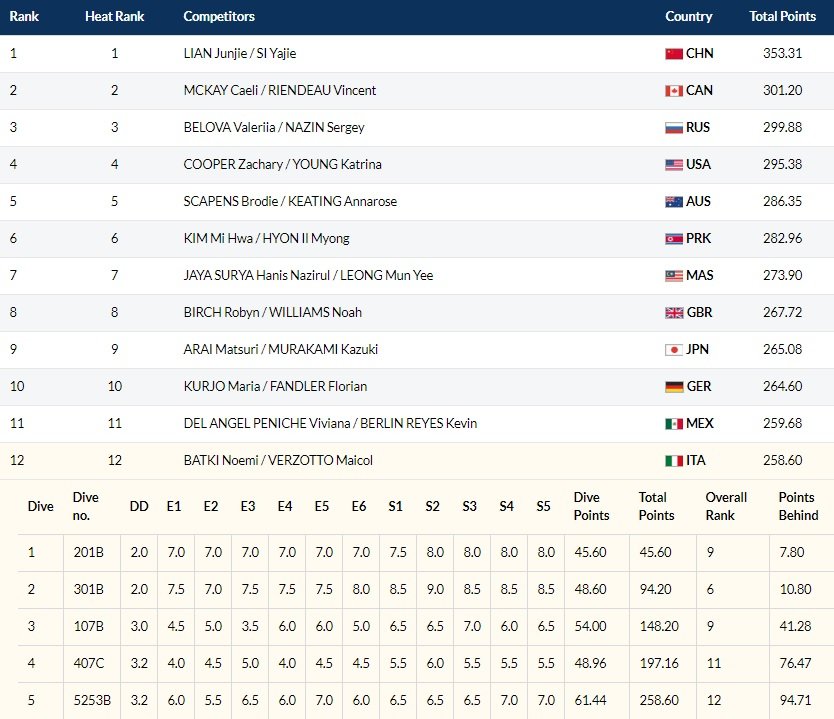Click the Total Points header in the top bar
The height and width of the screenshot is (719, 834).
782,16
